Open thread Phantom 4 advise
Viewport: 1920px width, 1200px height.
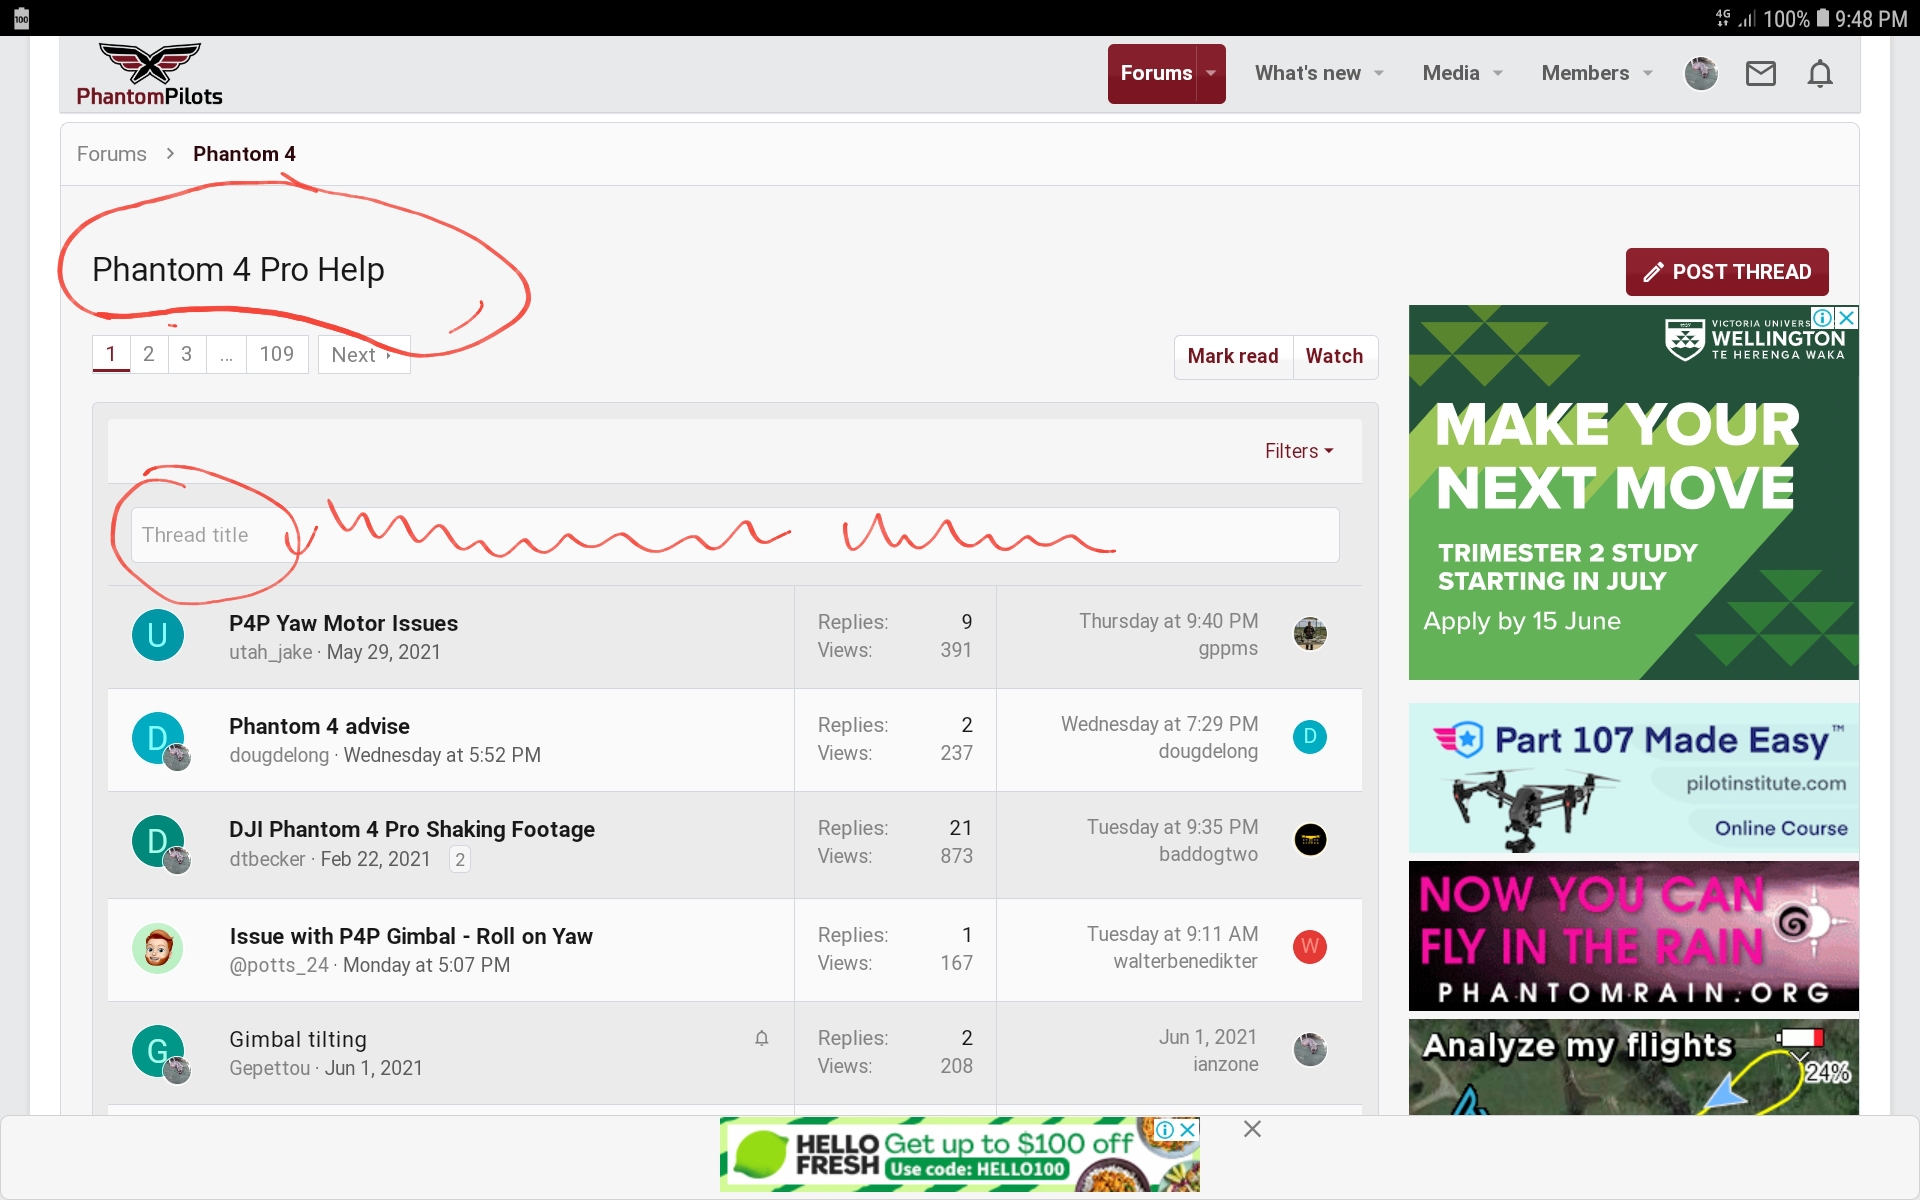[x=319, y=726]
